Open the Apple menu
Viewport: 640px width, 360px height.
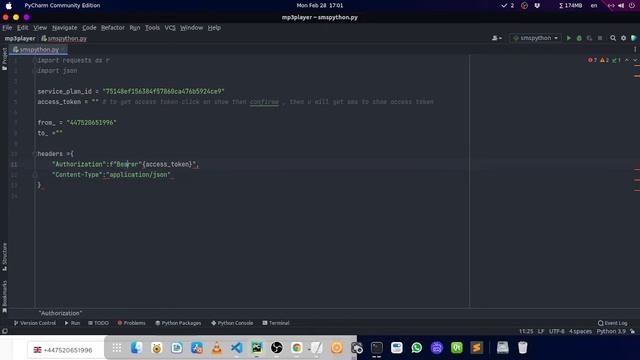point(9,6)
